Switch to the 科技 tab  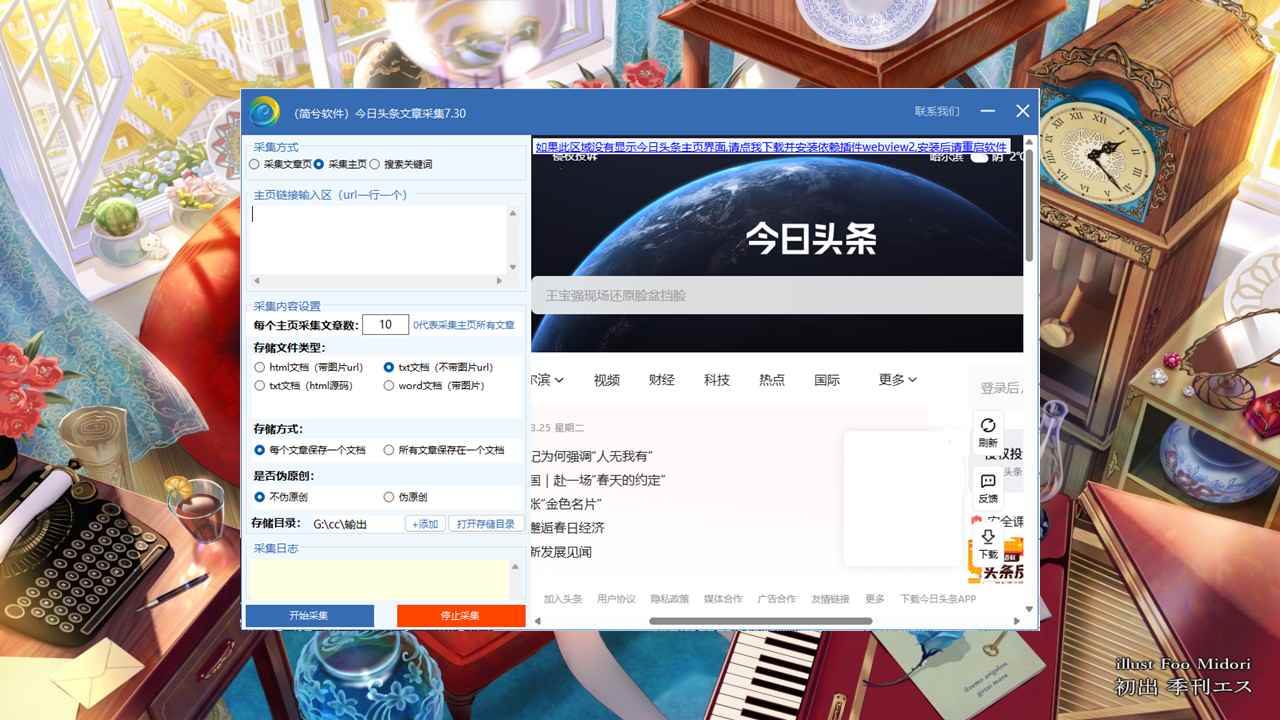click(716, 380)
